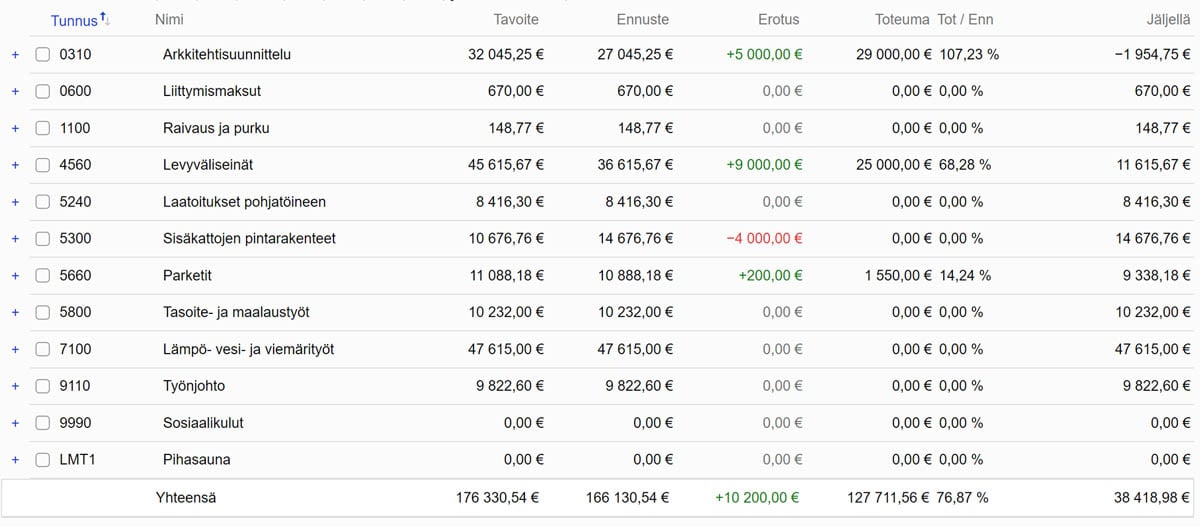Click plus icon next to 9110 Työnjohto
The image size is (1200, 527).
tap(15, 386)
